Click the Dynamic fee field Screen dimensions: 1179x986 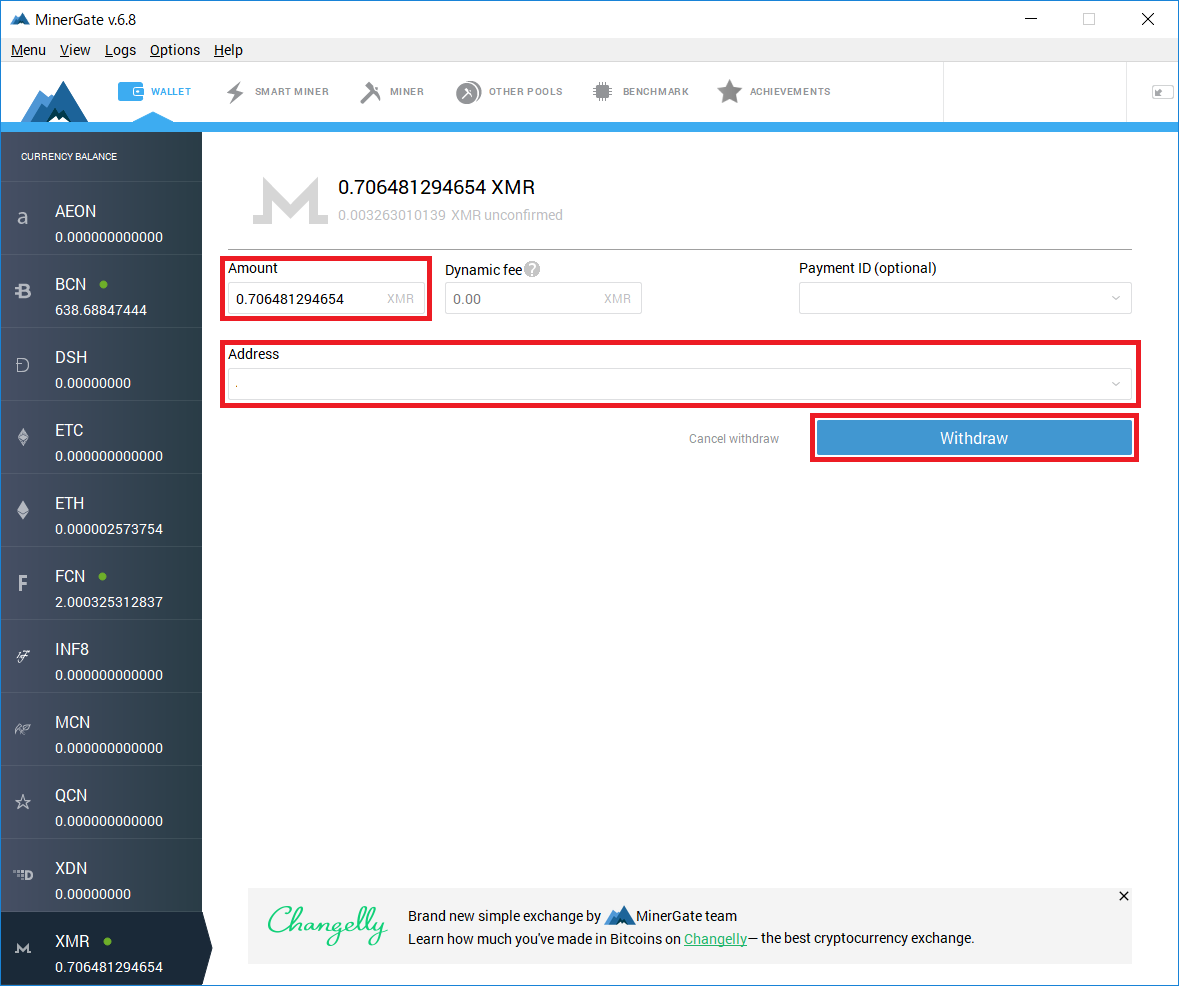[543, 299]
